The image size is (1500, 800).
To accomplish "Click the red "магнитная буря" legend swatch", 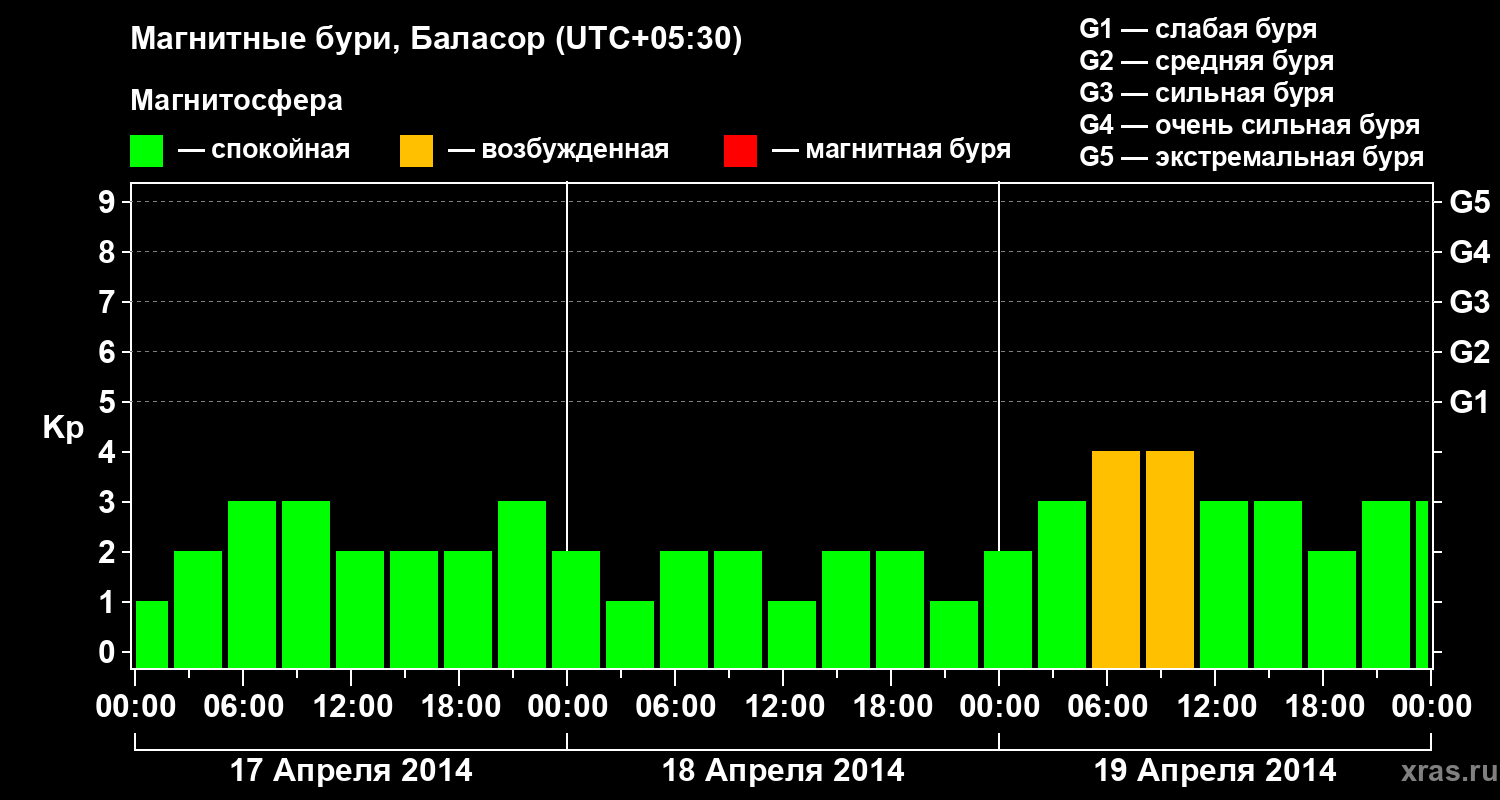I will click(x=740, y=151).
